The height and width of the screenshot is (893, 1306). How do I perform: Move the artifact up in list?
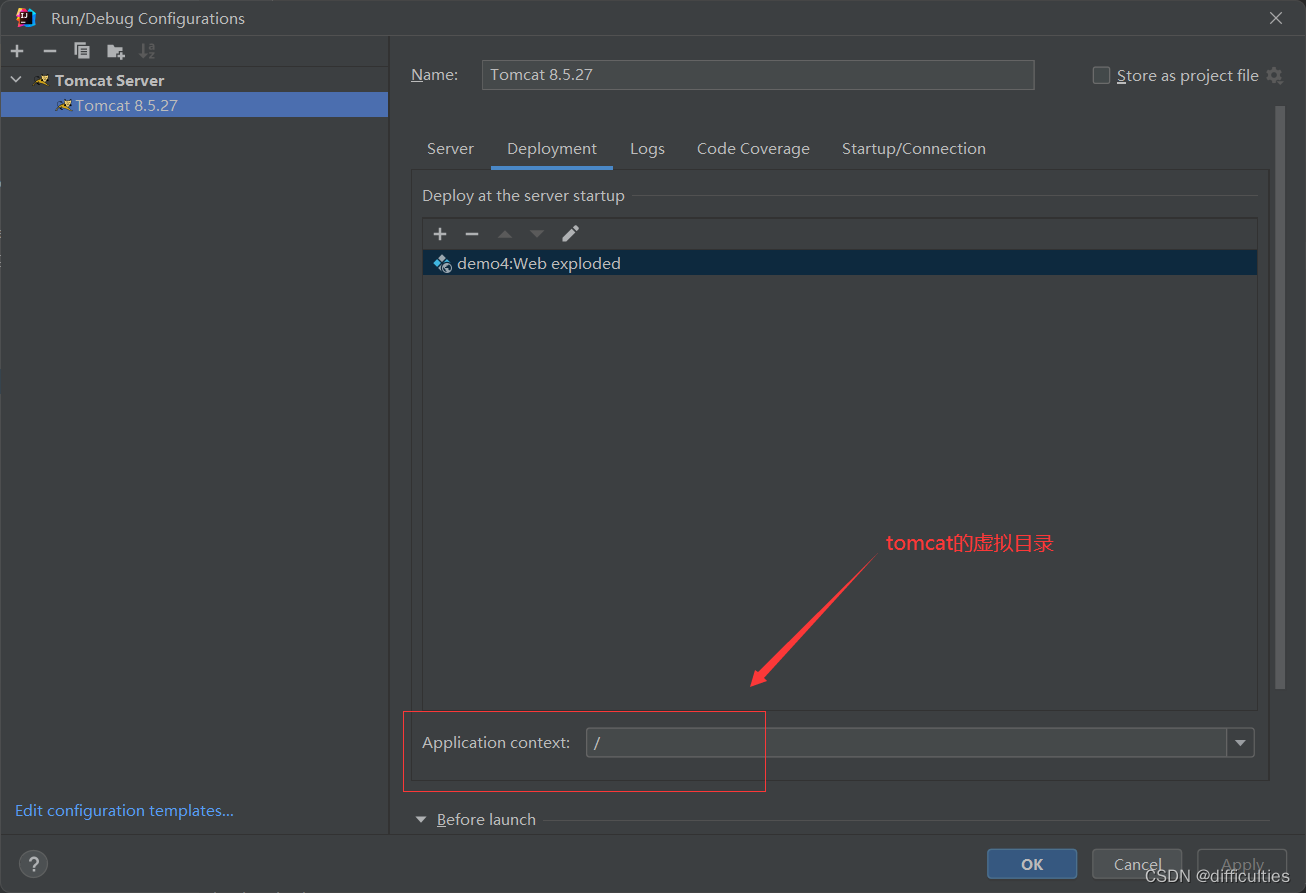click(505, 234)
